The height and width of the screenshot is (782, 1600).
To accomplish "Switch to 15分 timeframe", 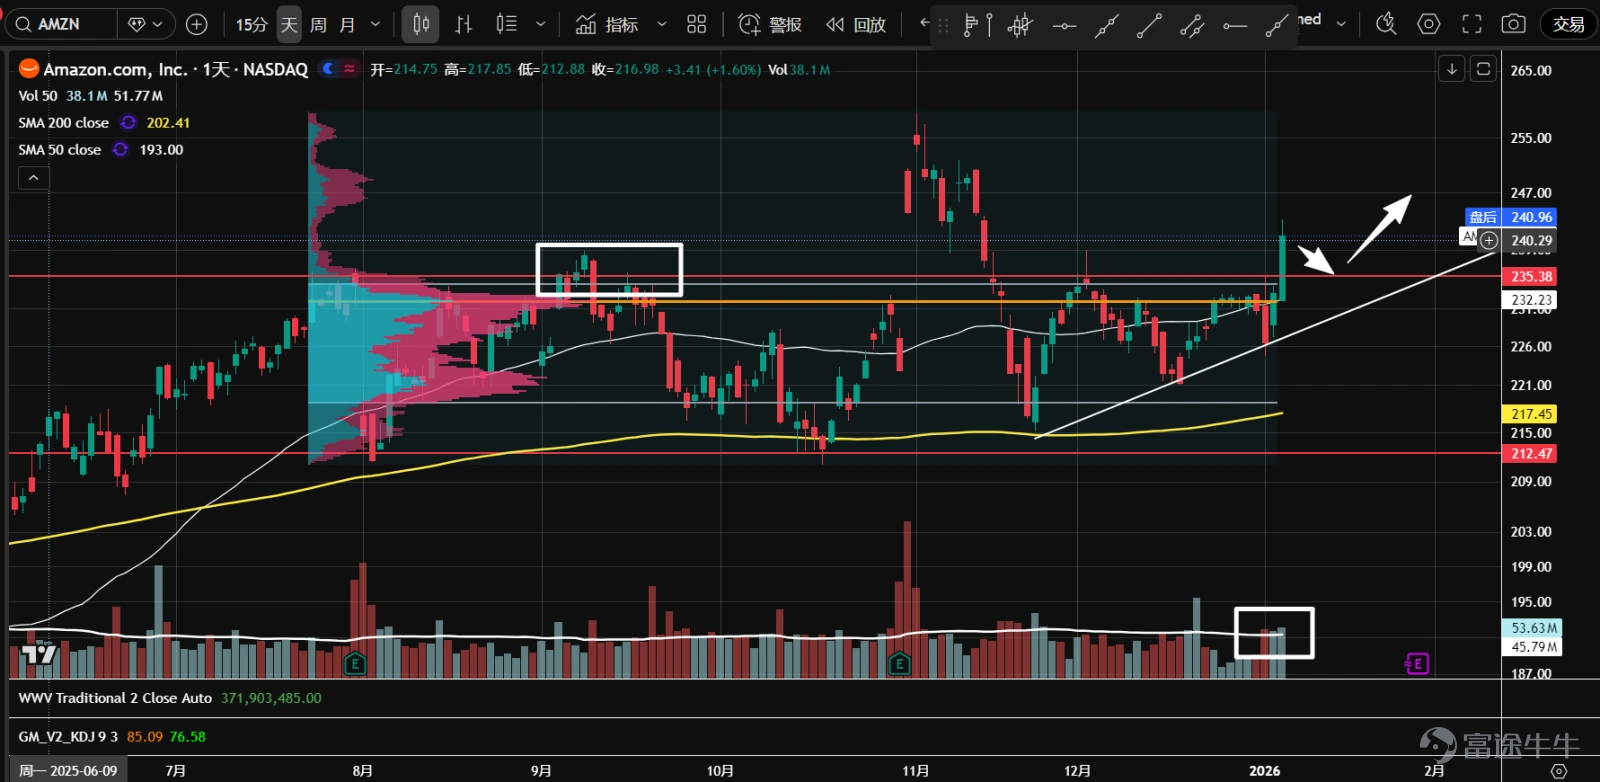I will tap(252, 24).
